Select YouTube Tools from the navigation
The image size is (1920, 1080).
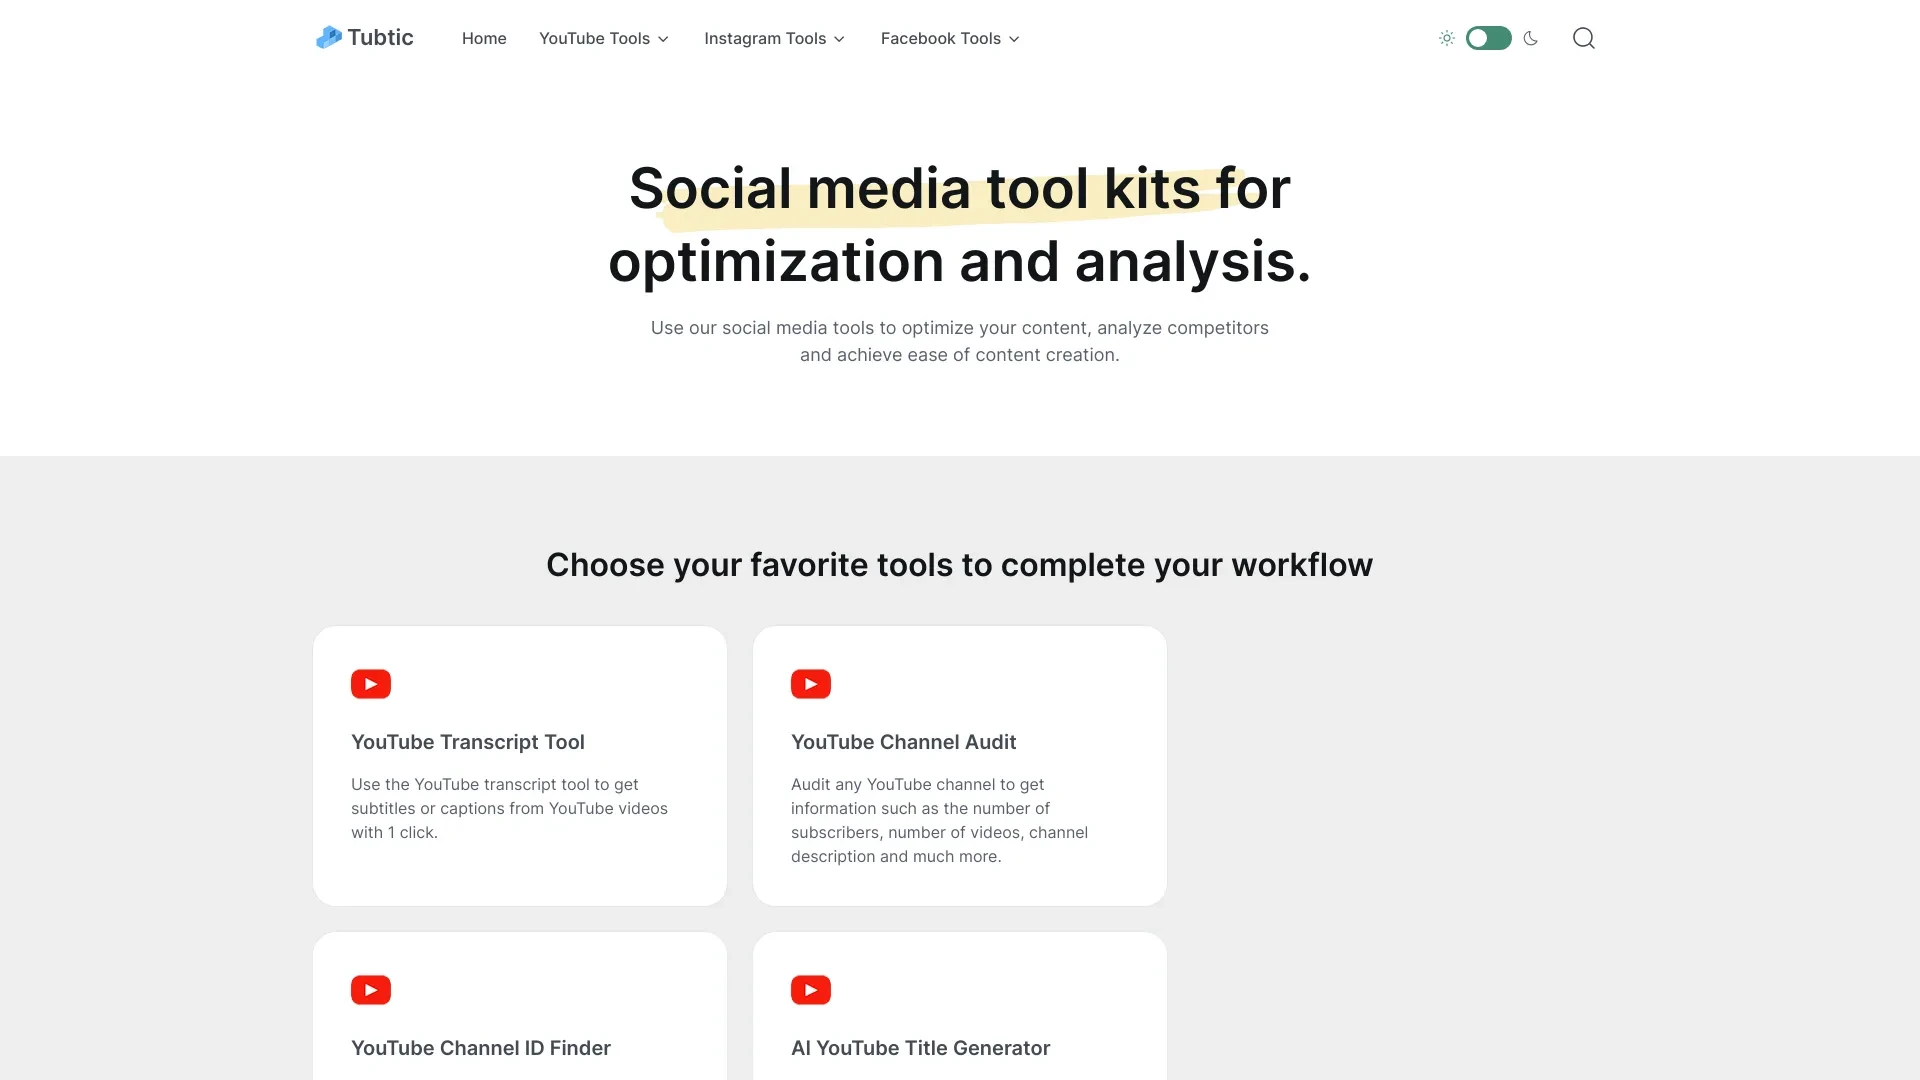click(603, 37)
